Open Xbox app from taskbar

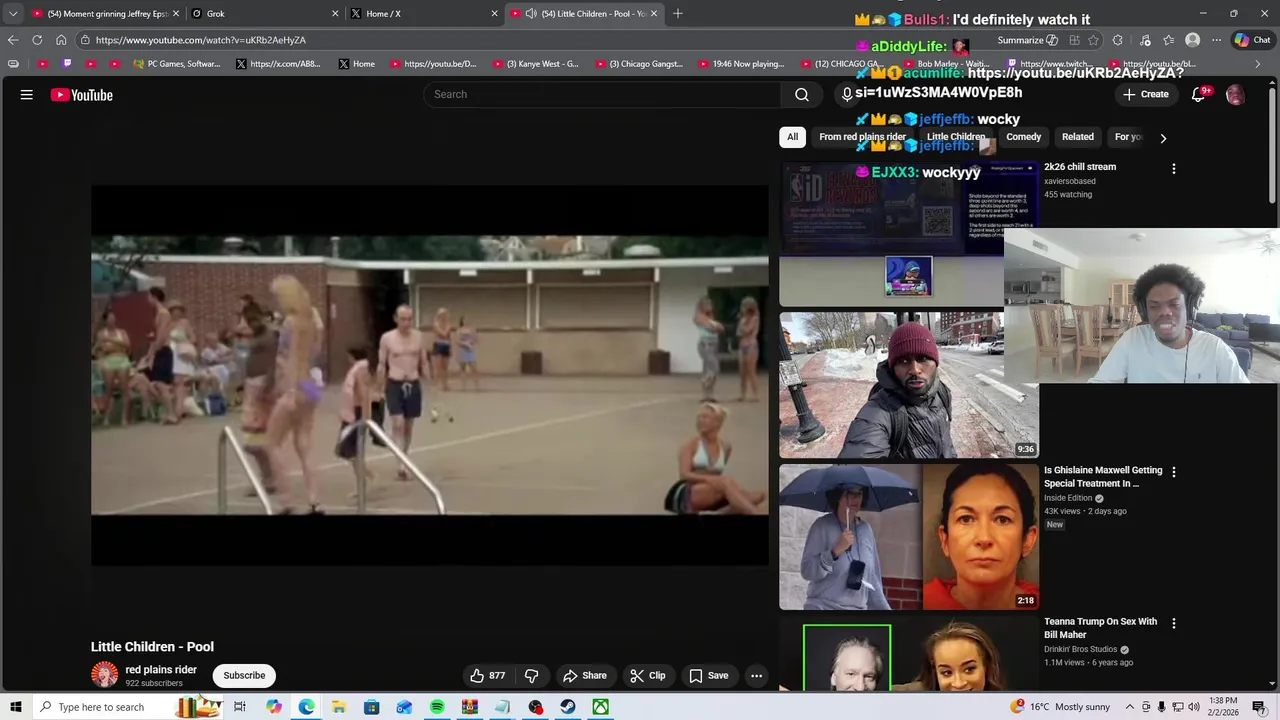point(601,707)
